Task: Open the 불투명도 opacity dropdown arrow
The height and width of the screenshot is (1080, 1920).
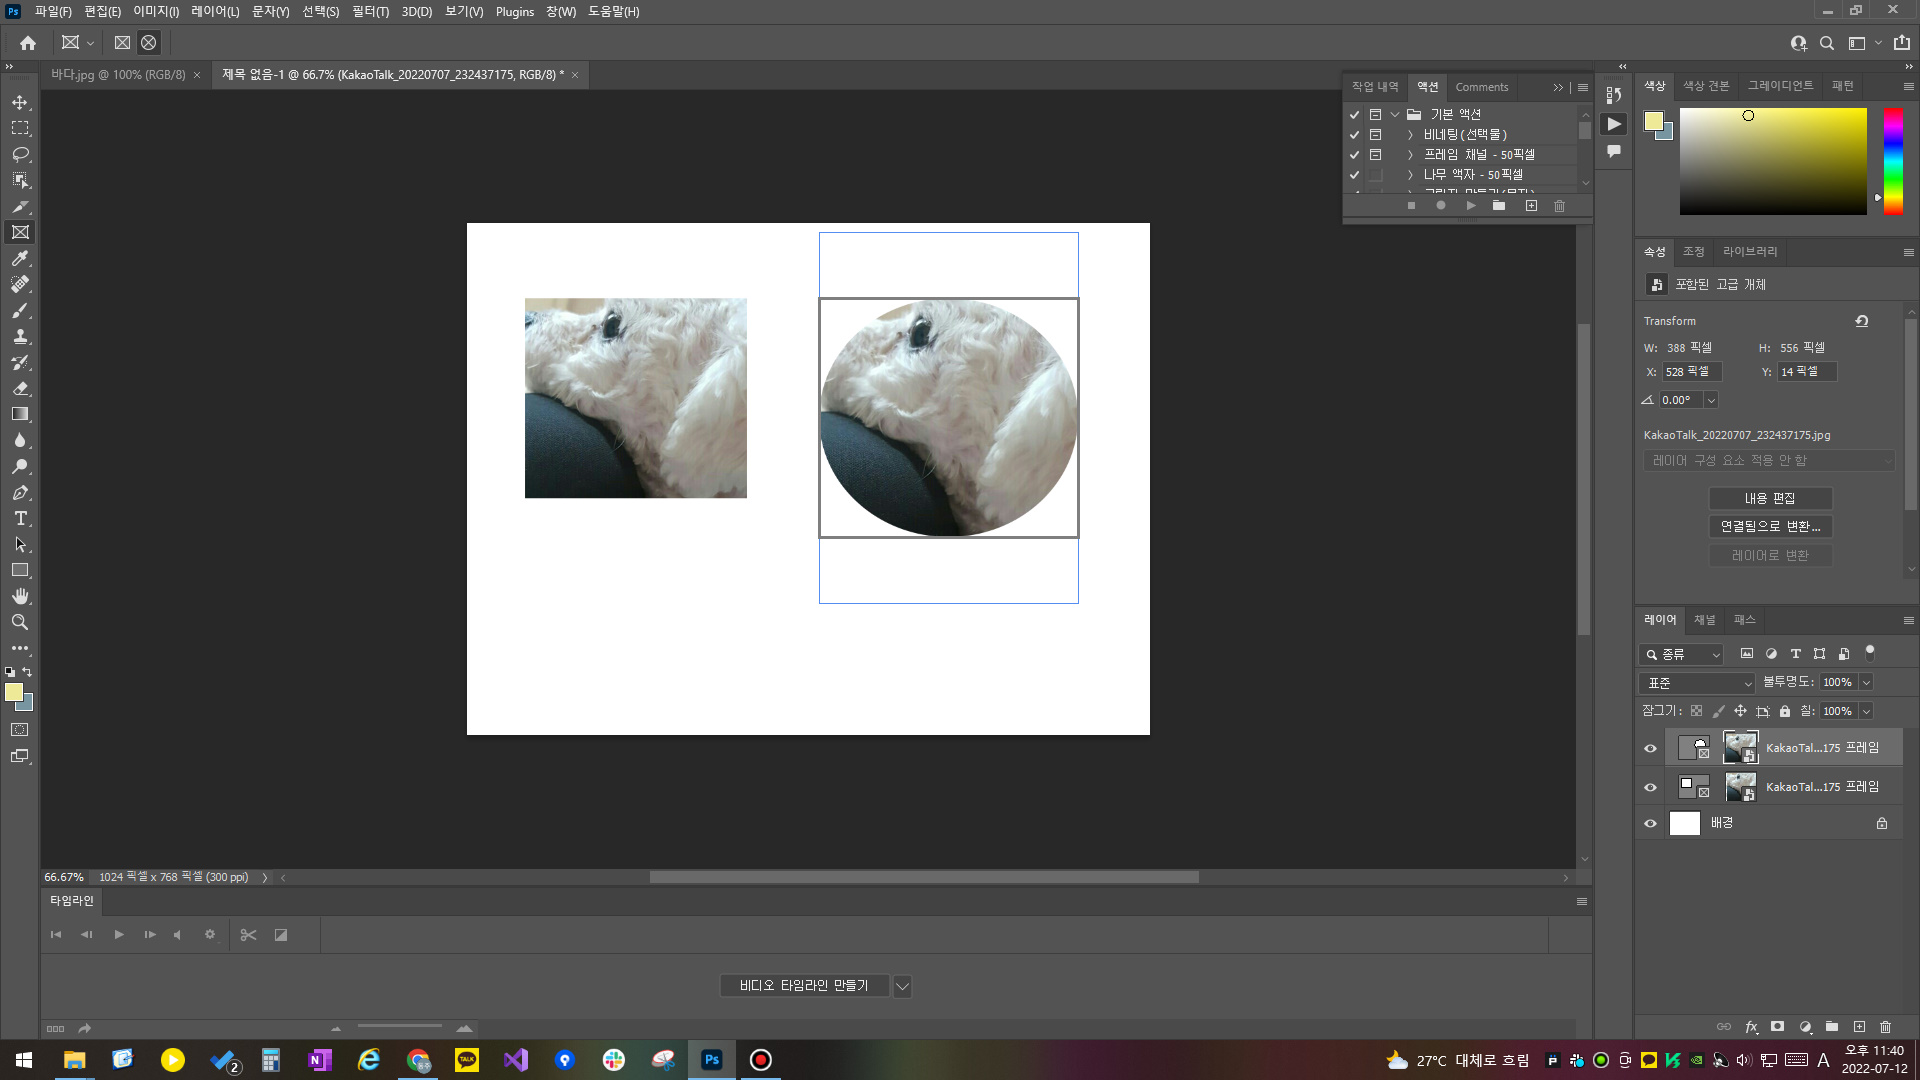Action: point(1866,683)
